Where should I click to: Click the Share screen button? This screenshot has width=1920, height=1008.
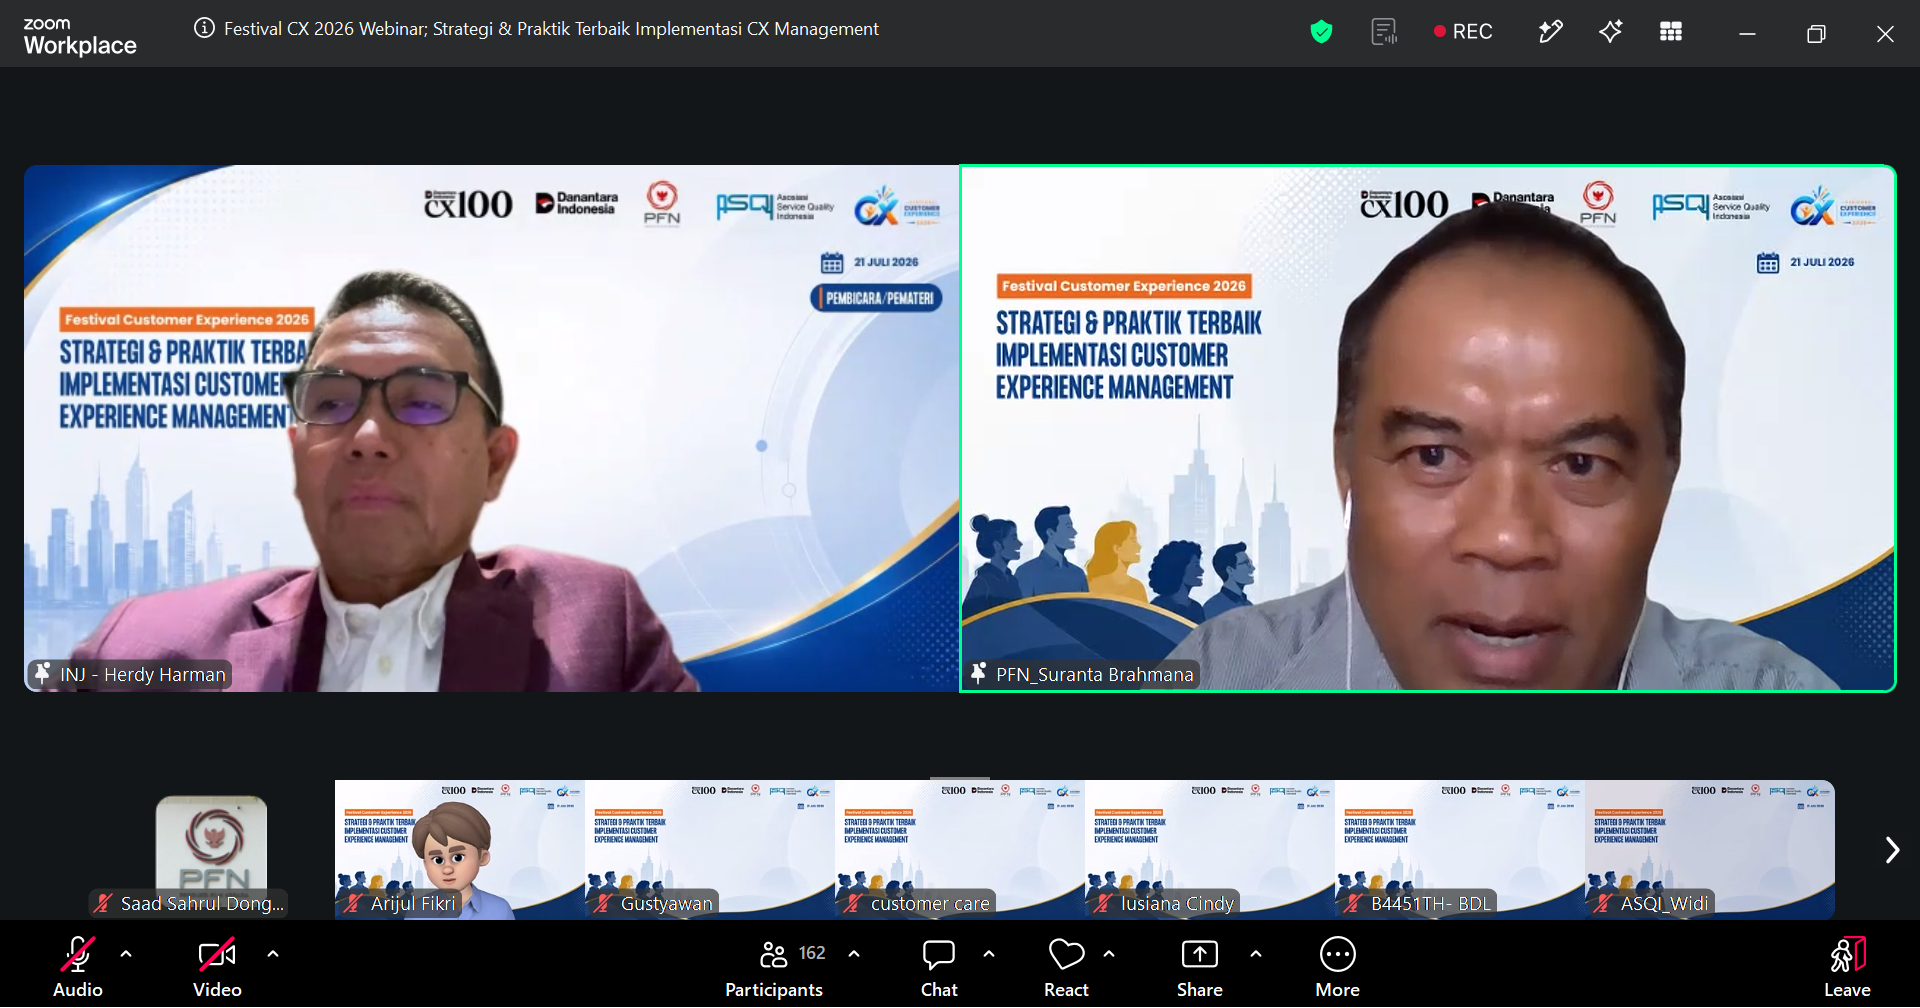point(1200,966)
